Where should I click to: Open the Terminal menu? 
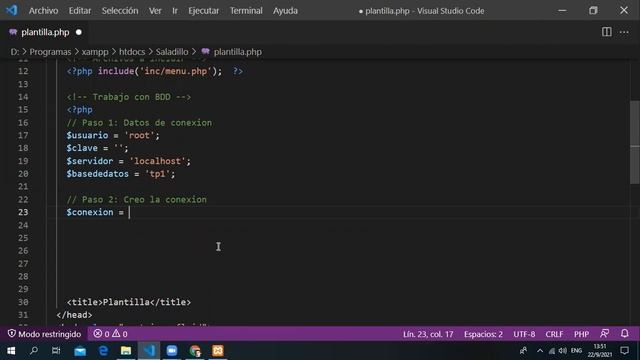[246, 11]
